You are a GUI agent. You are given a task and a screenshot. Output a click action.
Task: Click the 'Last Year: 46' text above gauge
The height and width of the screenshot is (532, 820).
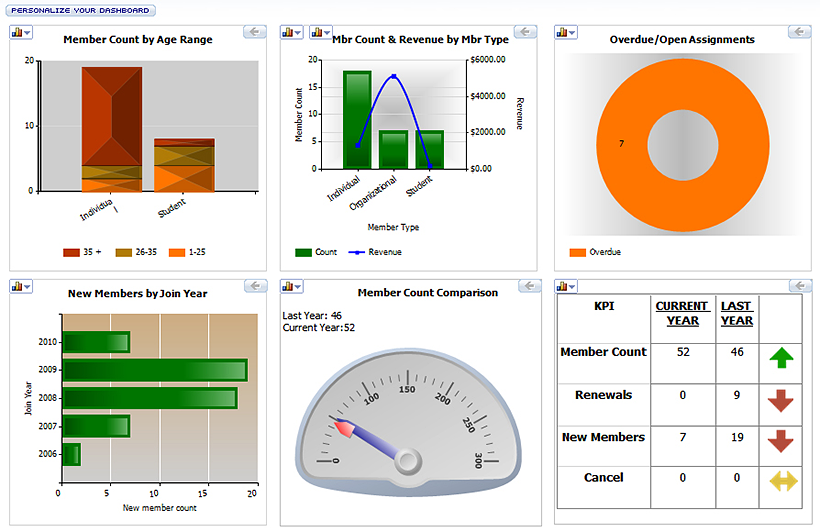[312, 316]
